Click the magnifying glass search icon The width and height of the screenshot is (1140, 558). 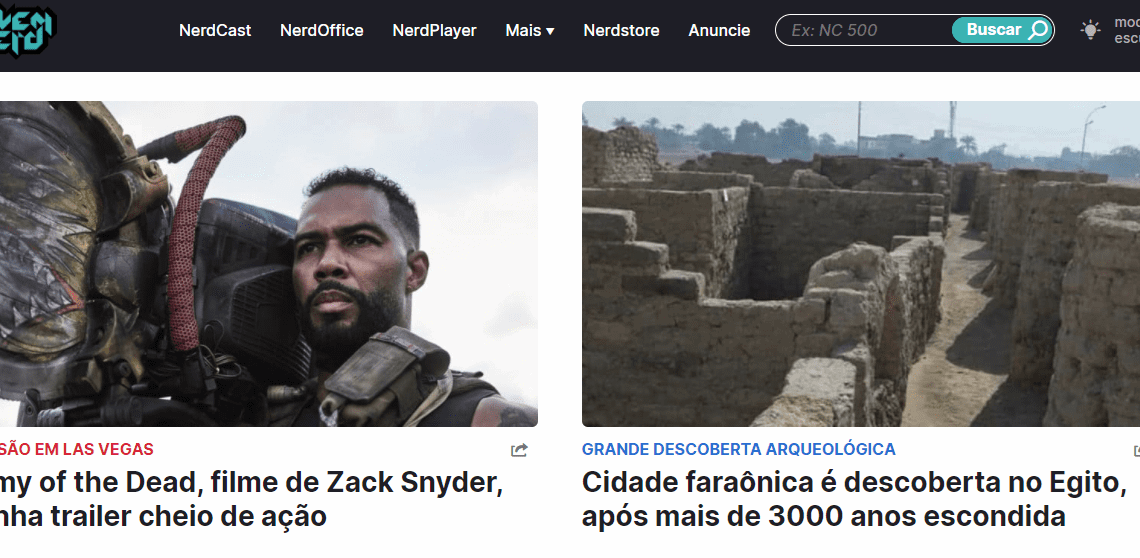(x=1038, y=30)
